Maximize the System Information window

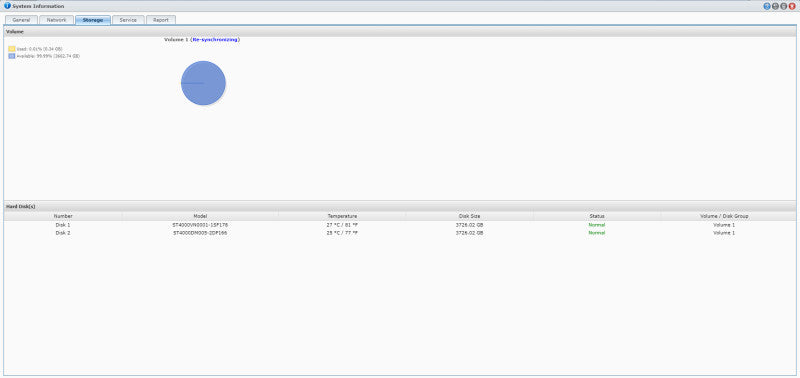tap(783, 6)
